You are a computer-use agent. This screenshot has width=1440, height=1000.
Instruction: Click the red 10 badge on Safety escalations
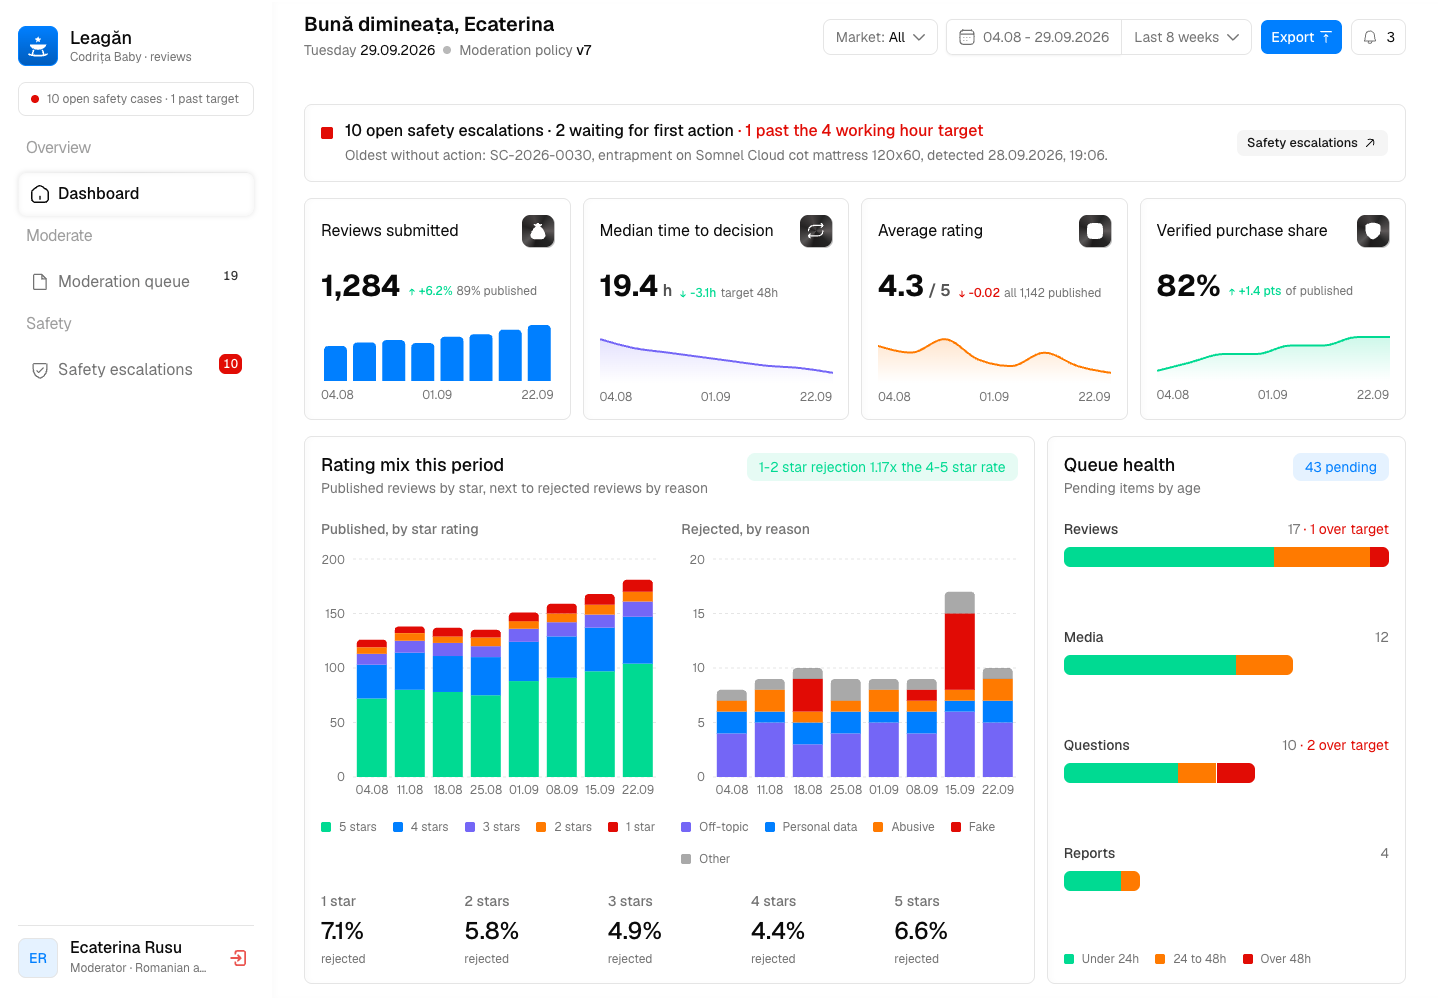pos(230,364)
